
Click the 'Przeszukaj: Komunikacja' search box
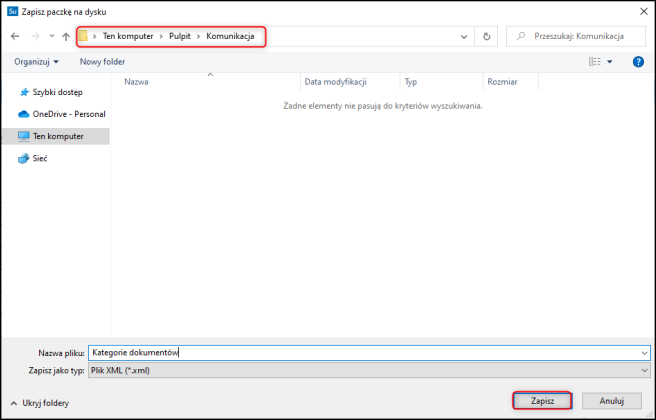(576, 36)
